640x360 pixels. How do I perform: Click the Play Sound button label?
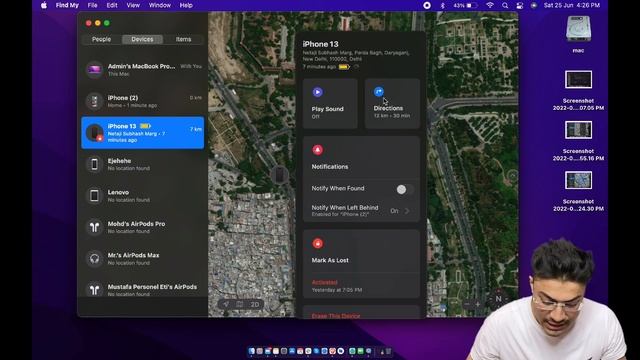[327, 109]
